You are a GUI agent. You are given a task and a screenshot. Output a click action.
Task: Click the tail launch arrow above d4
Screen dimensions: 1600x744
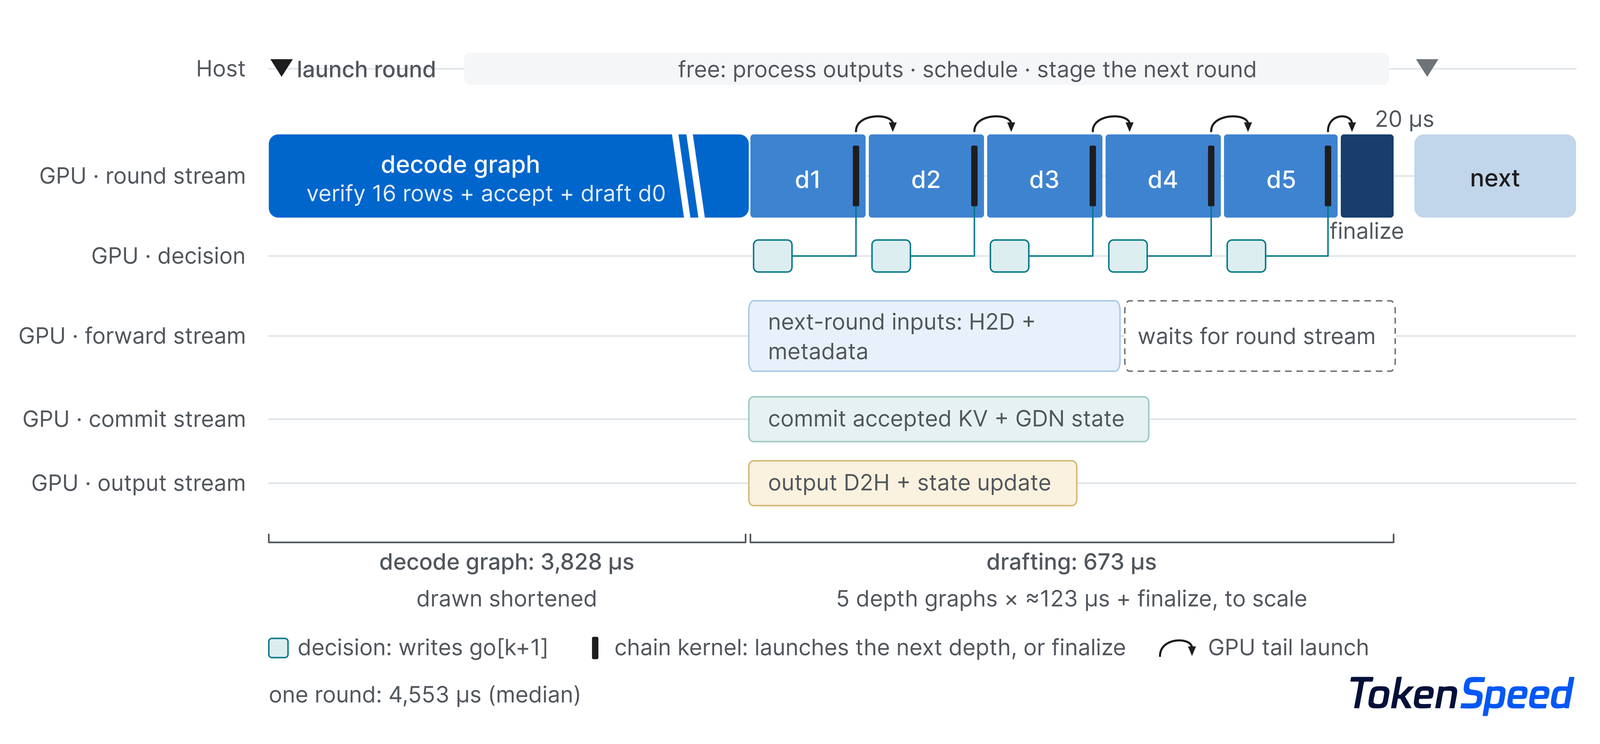(1231, 124)
